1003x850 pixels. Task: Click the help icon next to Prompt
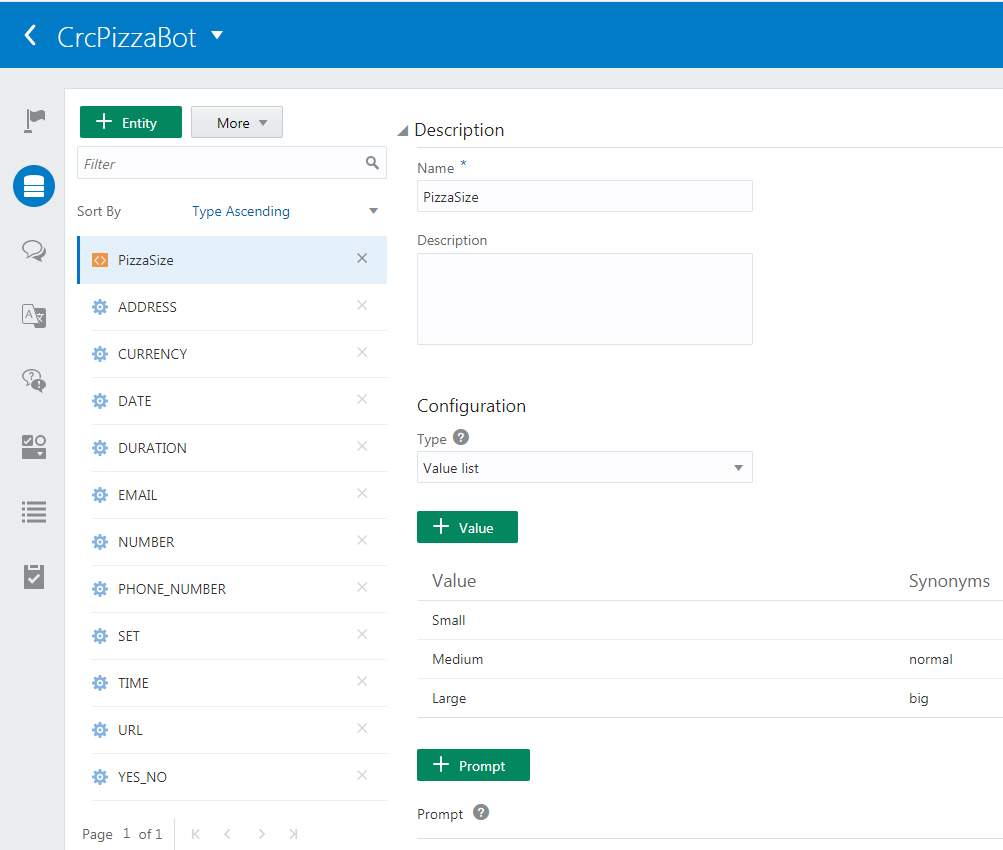[480, 813]
